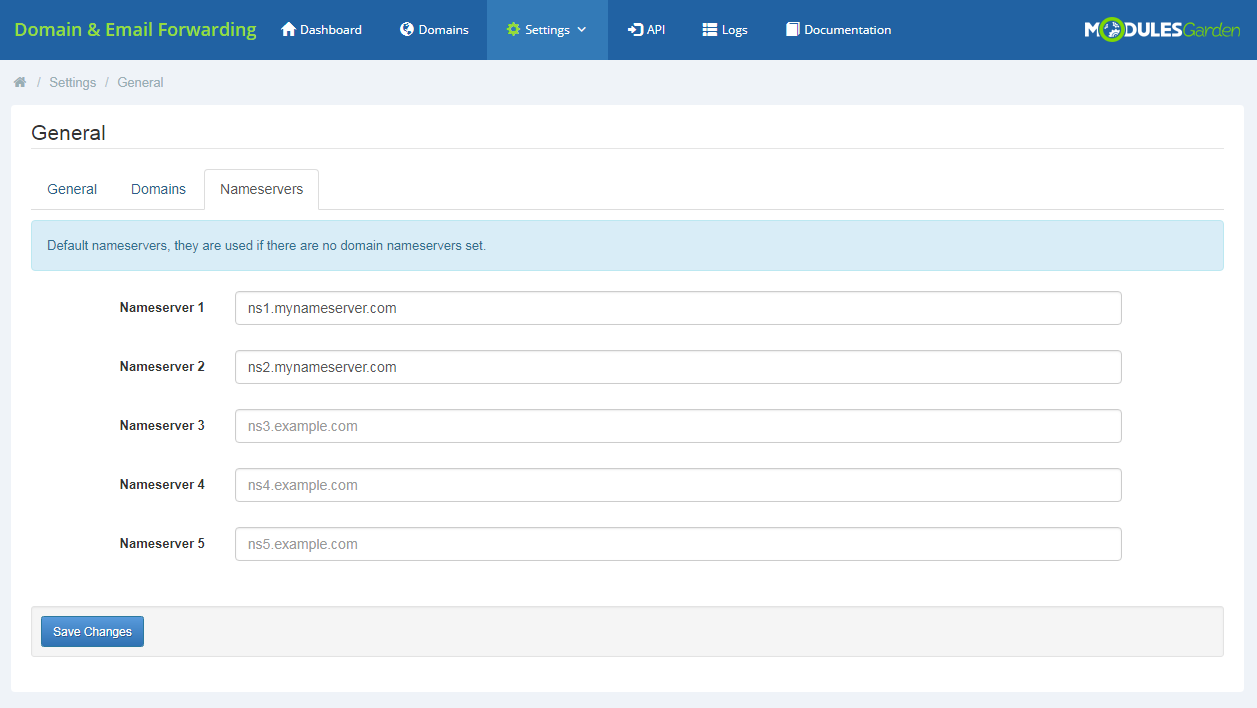This screenshot has height=708, width=1257.
Task: Switch to the General tab
Action: 71,189
